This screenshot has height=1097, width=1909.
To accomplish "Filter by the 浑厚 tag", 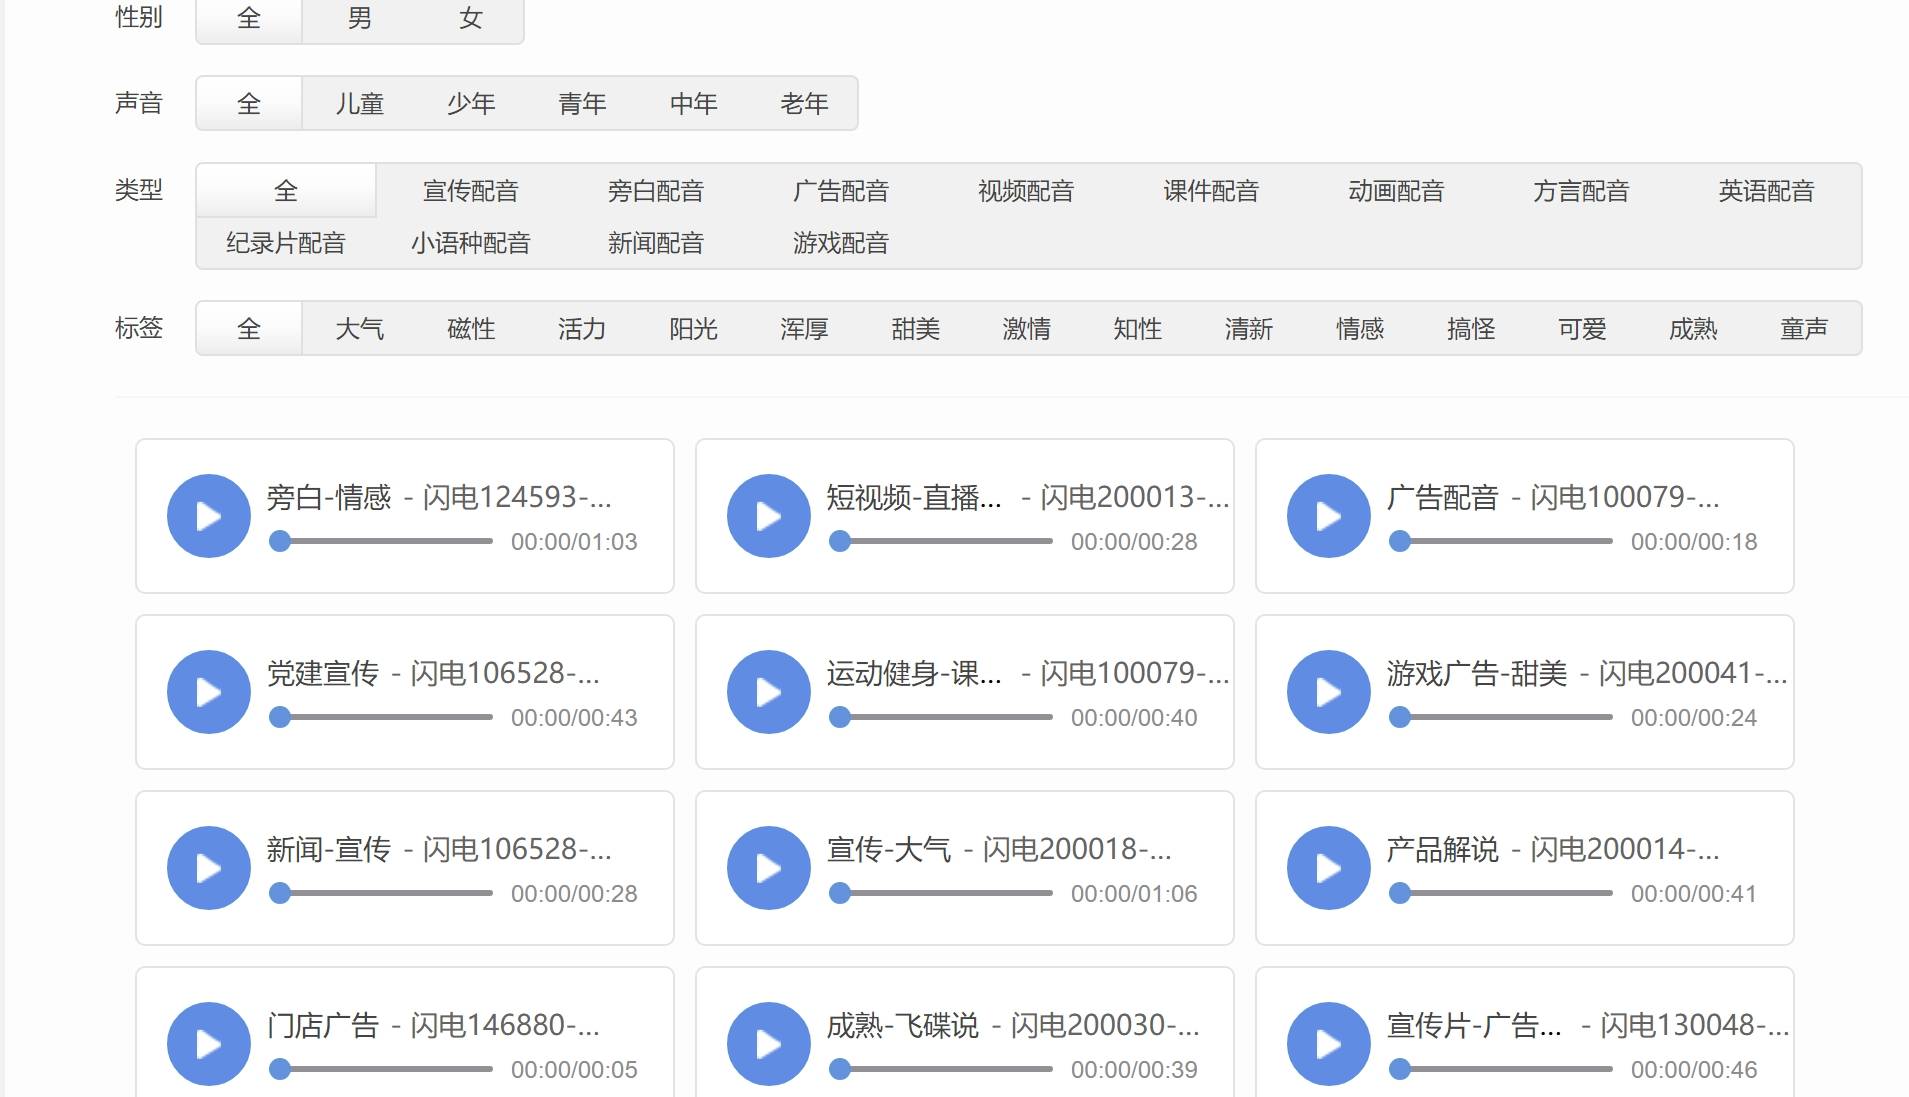I will 804,328.
